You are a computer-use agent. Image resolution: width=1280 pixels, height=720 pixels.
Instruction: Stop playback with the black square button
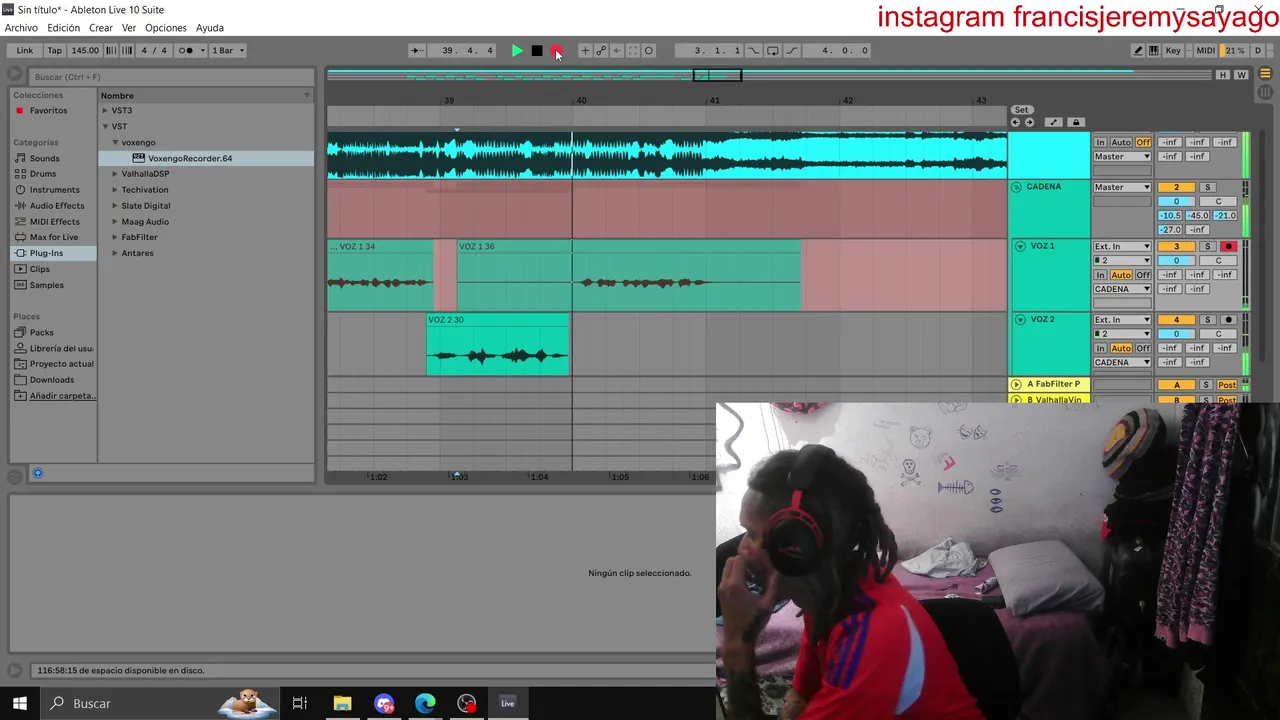pos(537,50)
